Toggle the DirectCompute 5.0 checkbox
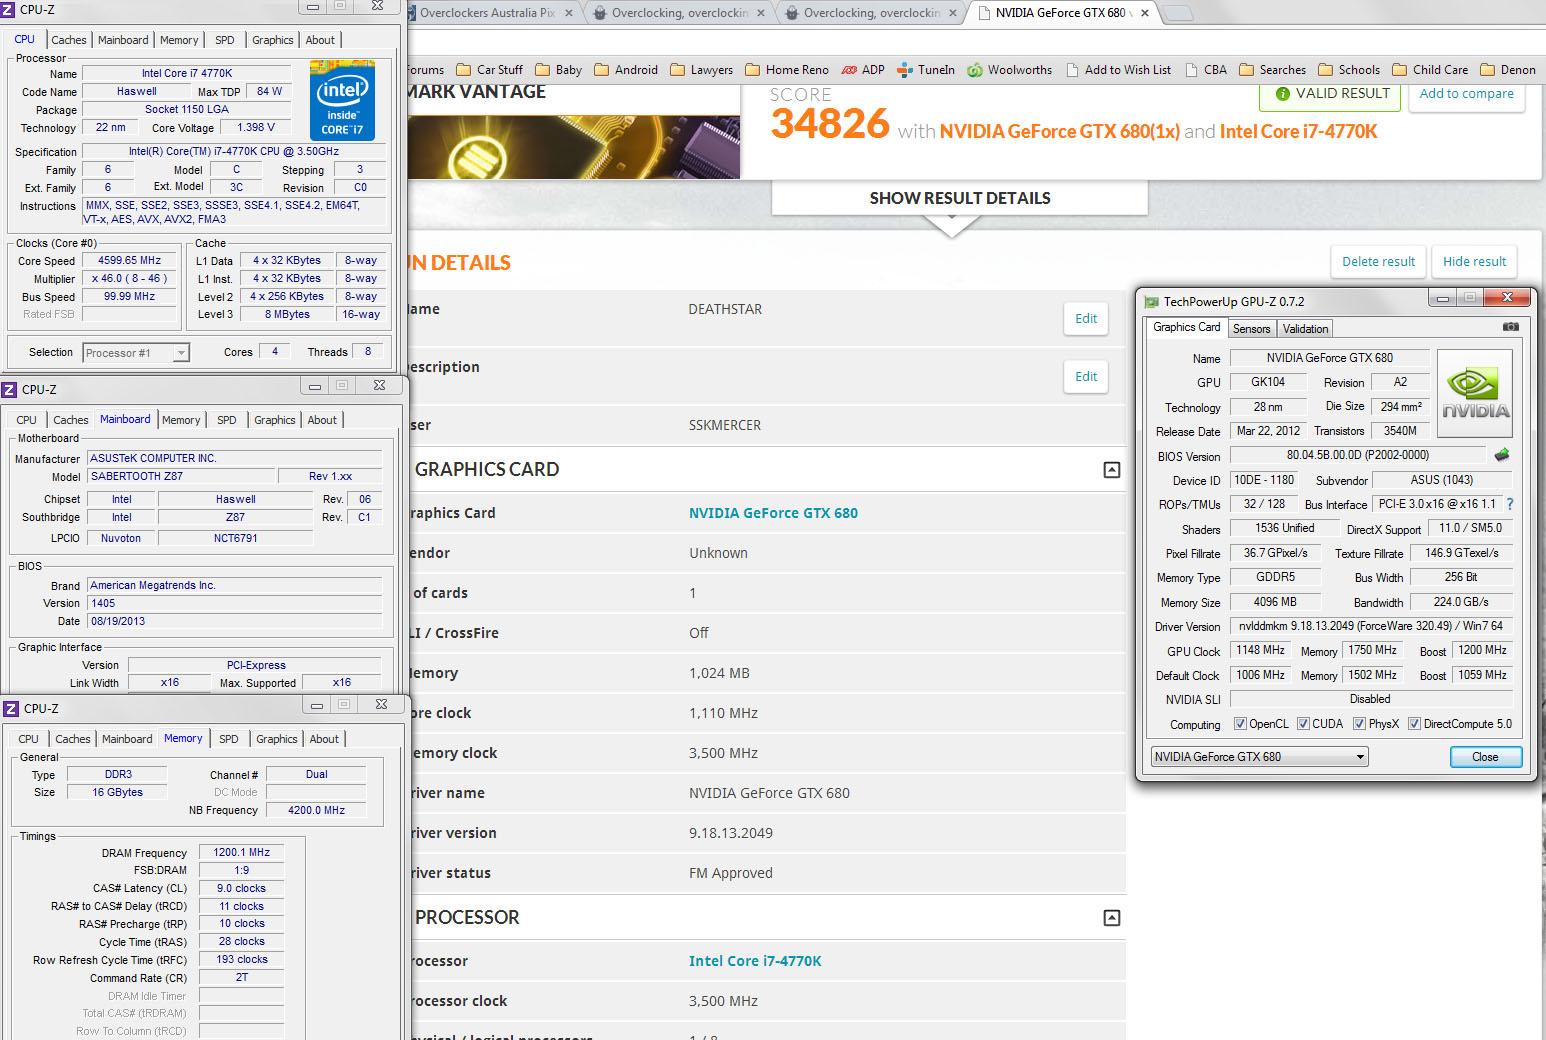The width and height of the screenshot is (1546, 1040). click(1414, 724)
